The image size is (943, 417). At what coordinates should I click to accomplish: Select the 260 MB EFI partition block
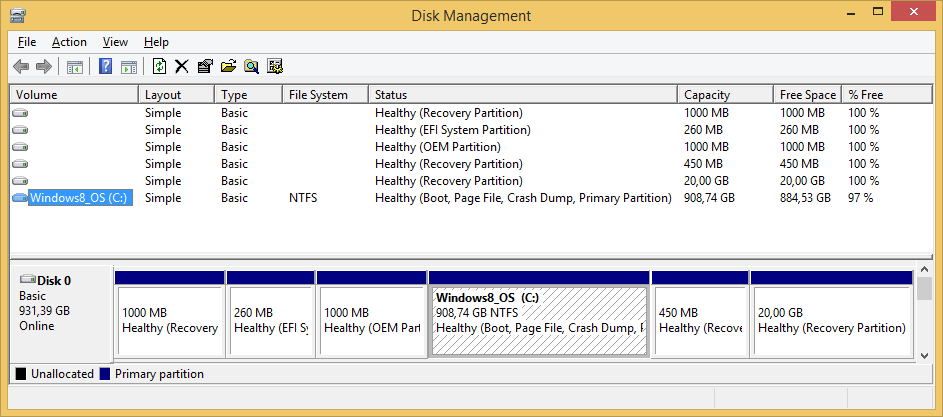tap(270, 320)
